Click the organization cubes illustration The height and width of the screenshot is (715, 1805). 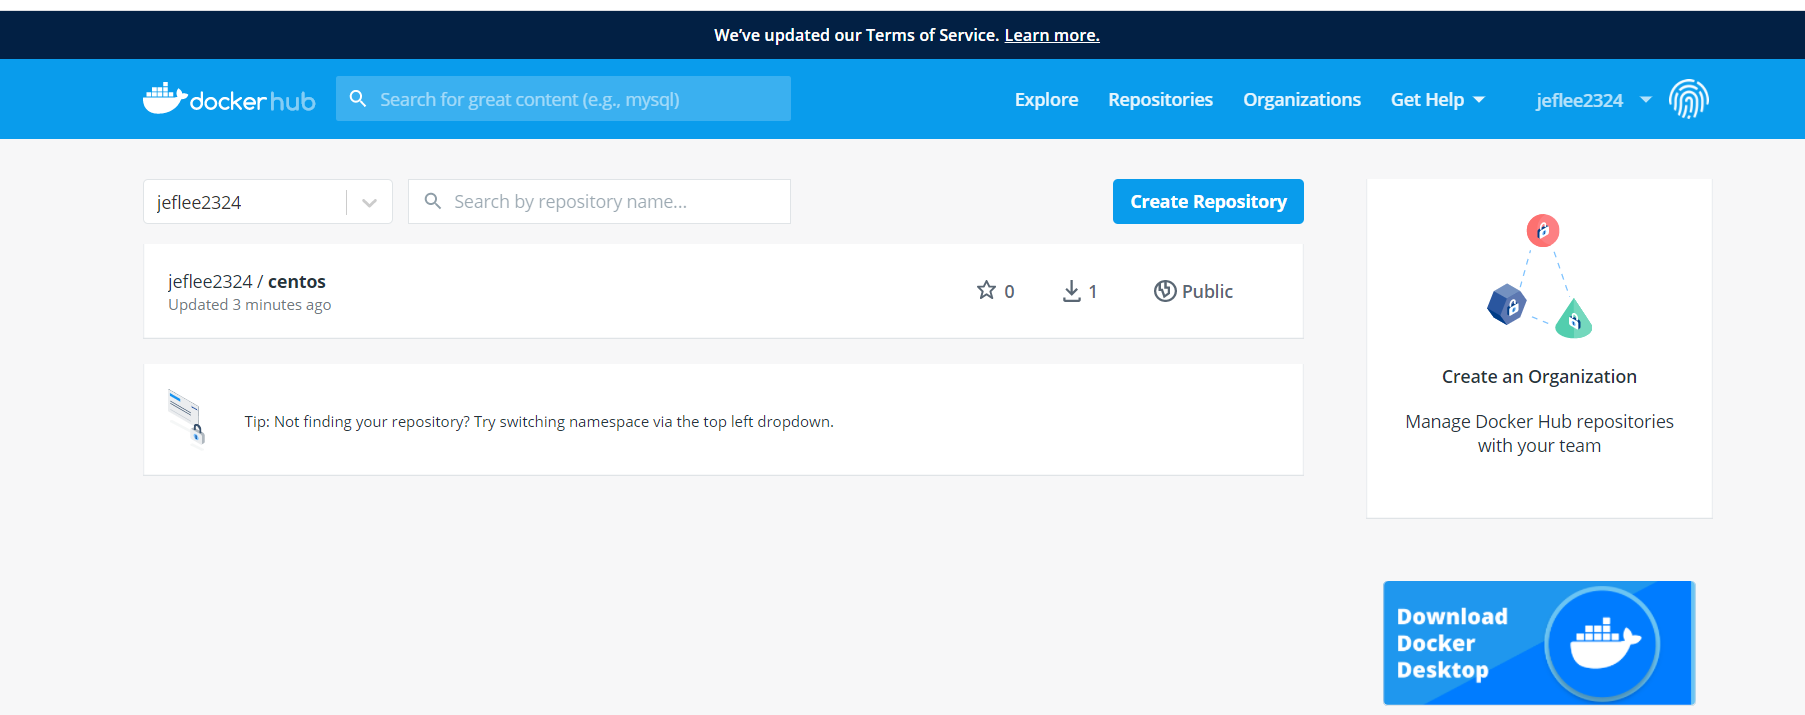click(x=1540, y=276)
